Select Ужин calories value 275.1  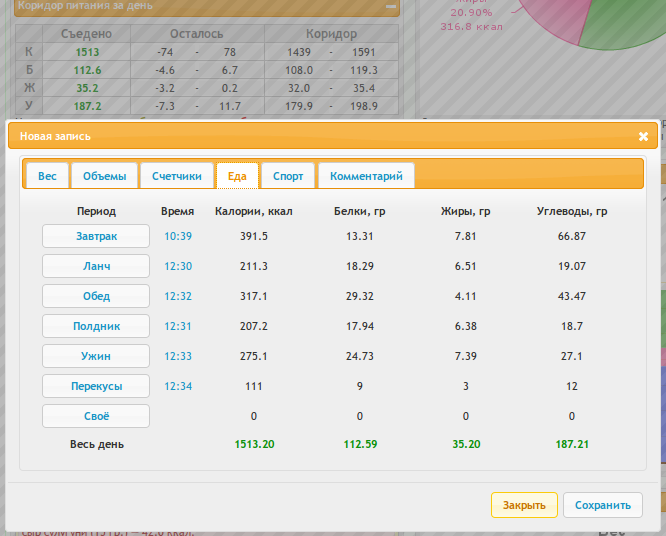coord(254,356)
